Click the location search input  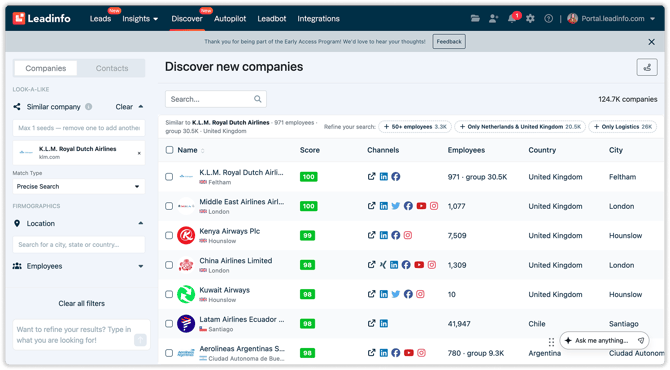point(79,244)
